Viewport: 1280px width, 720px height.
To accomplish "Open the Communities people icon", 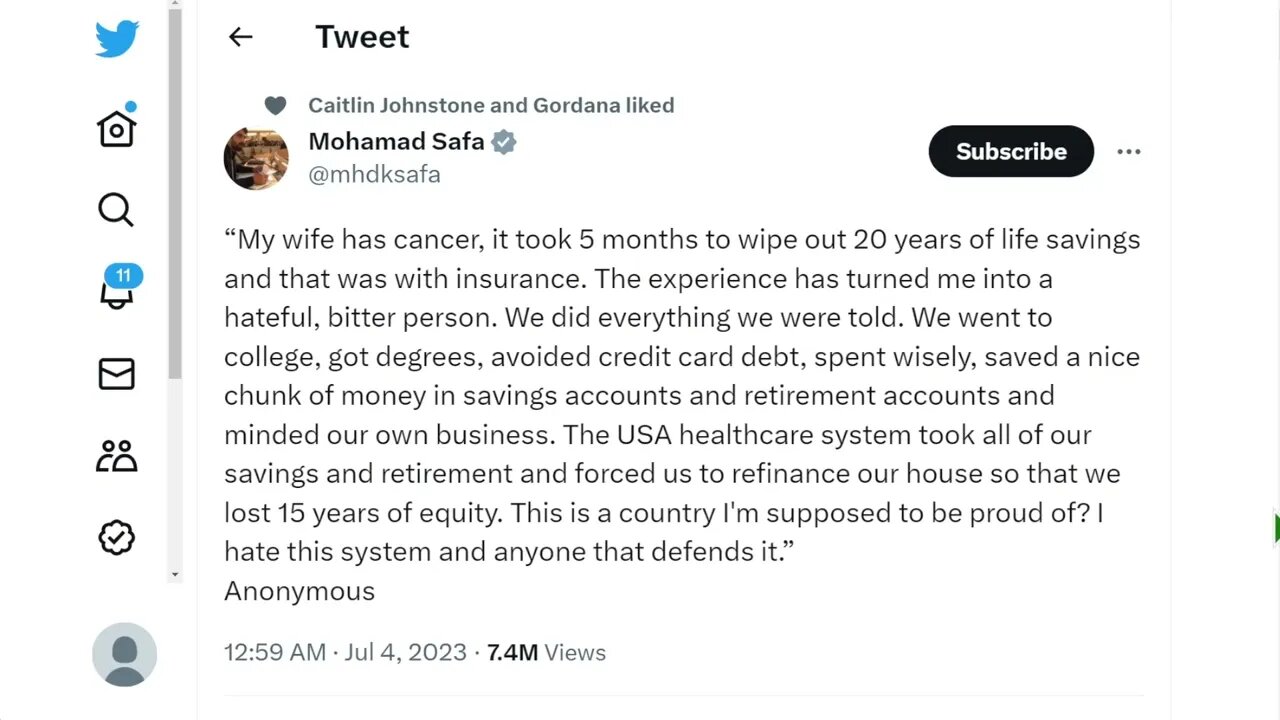I will point(117,456).
